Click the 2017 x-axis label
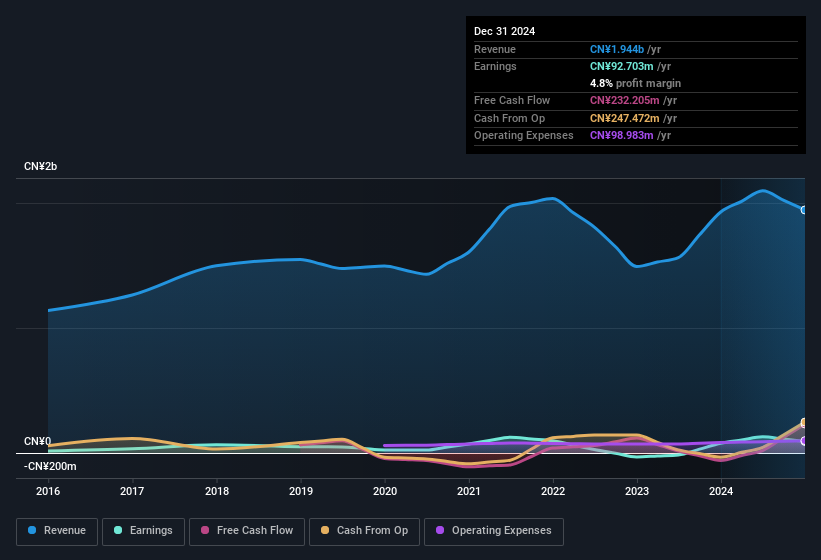 (132, 491)
